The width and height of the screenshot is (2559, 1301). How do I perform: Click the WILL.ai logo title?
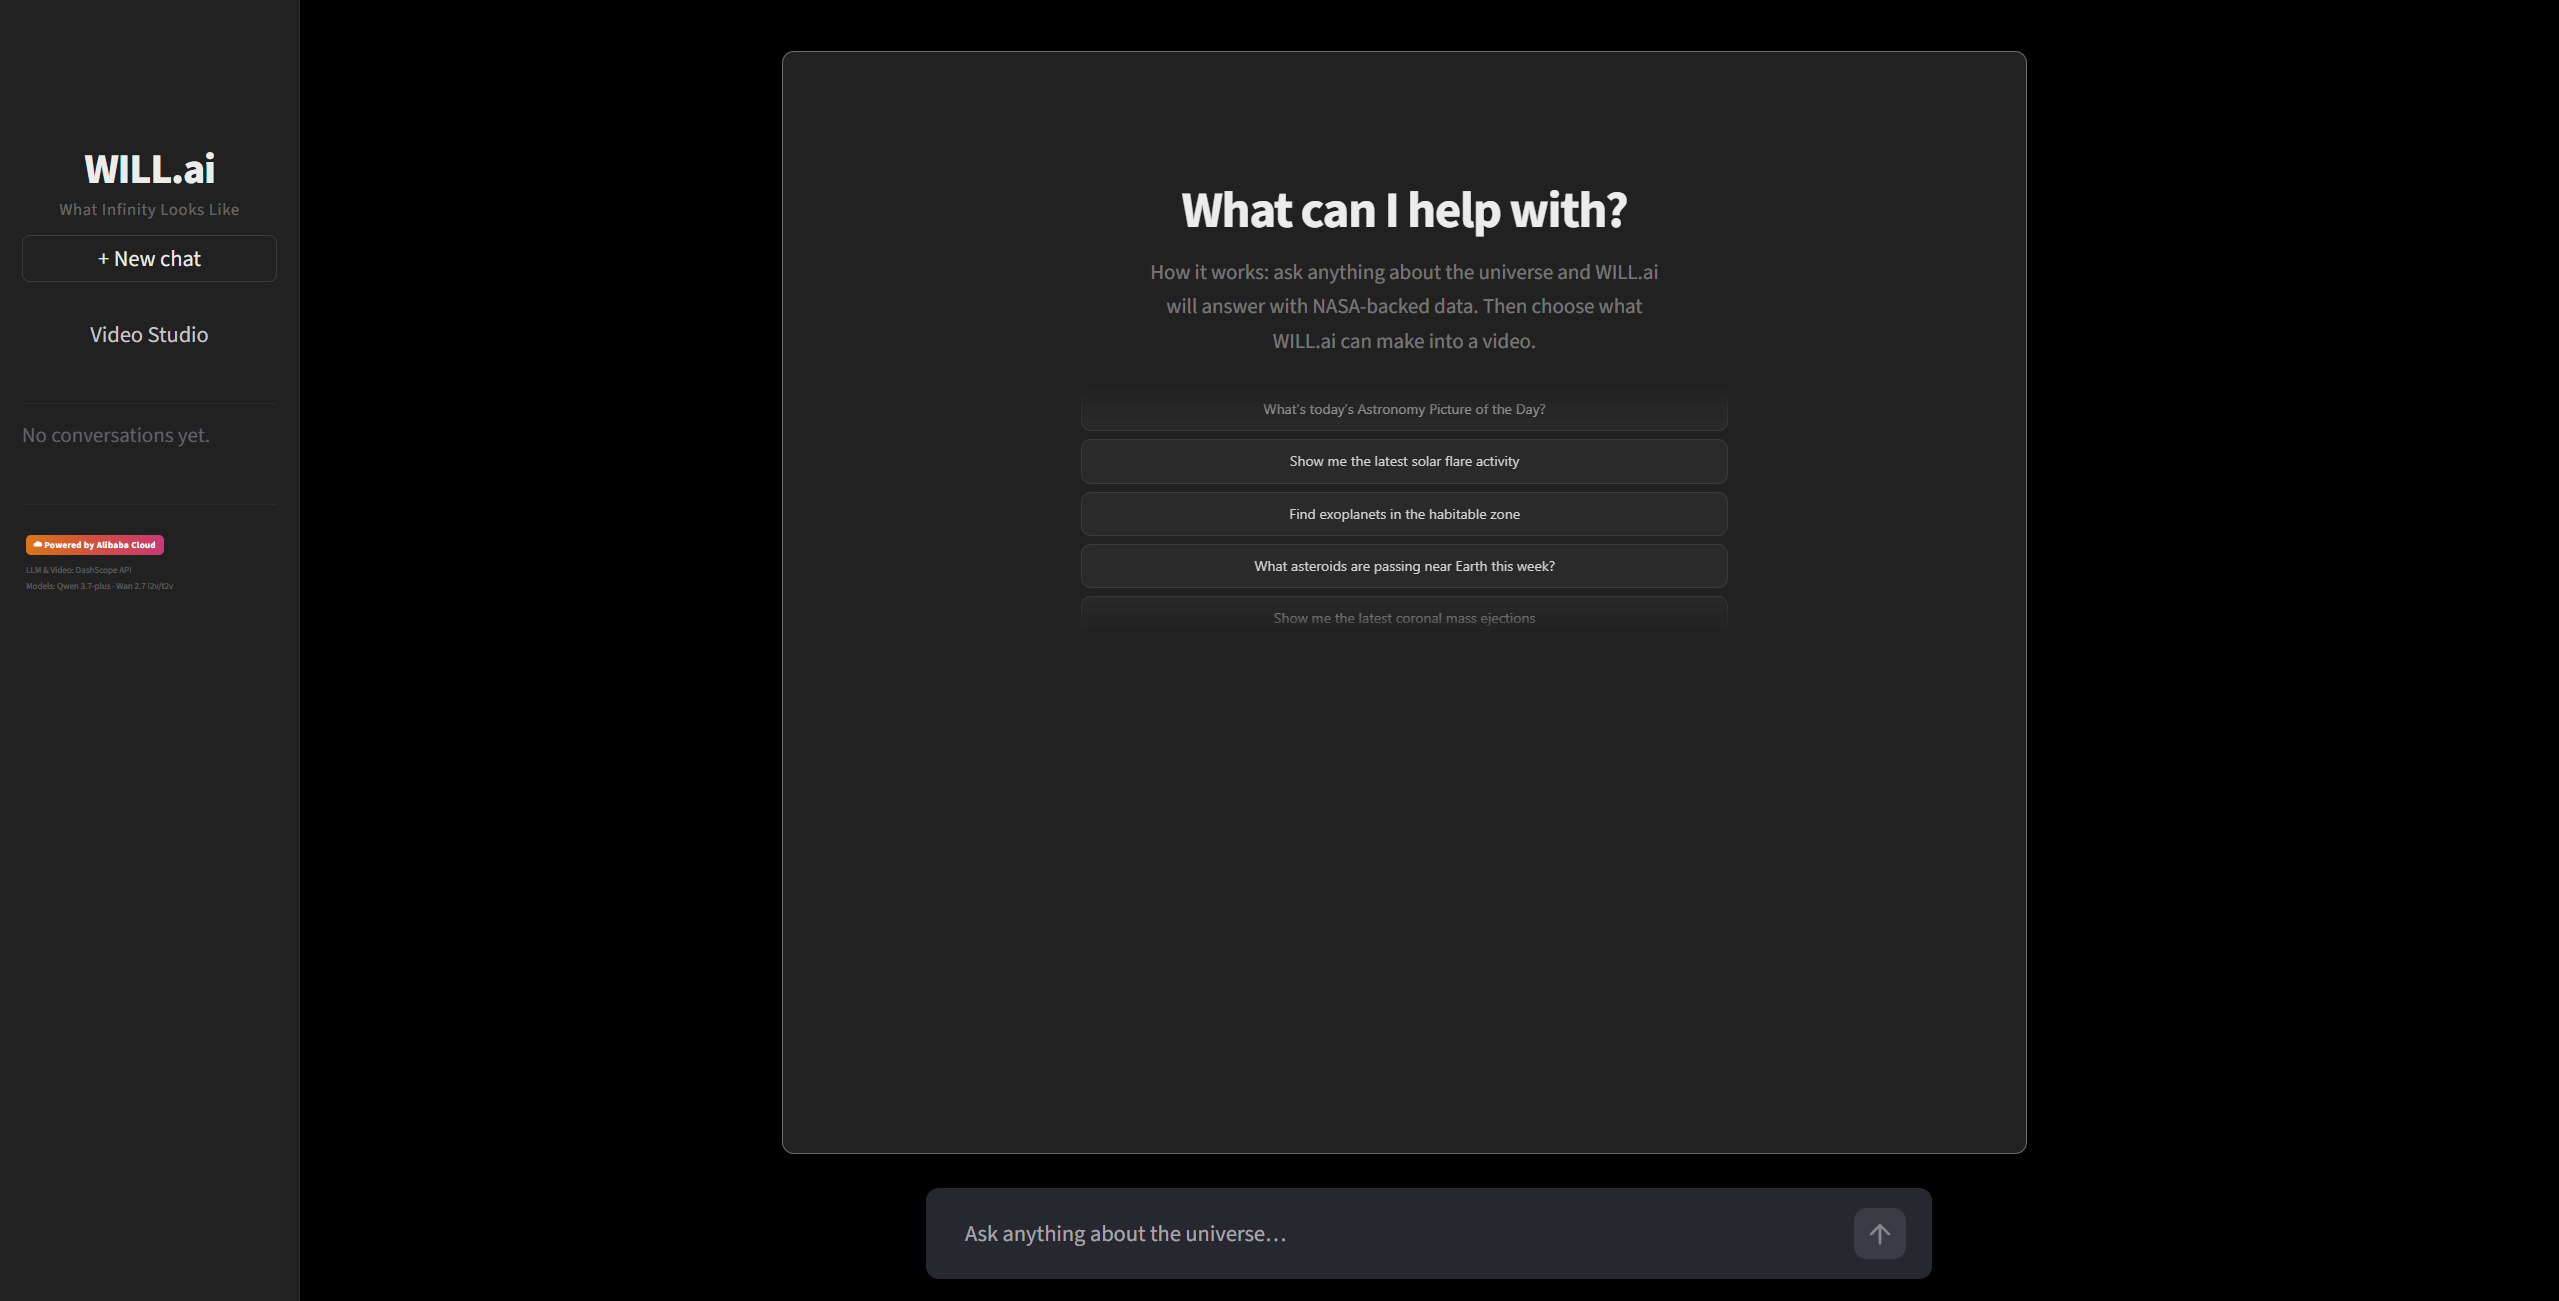149,169
